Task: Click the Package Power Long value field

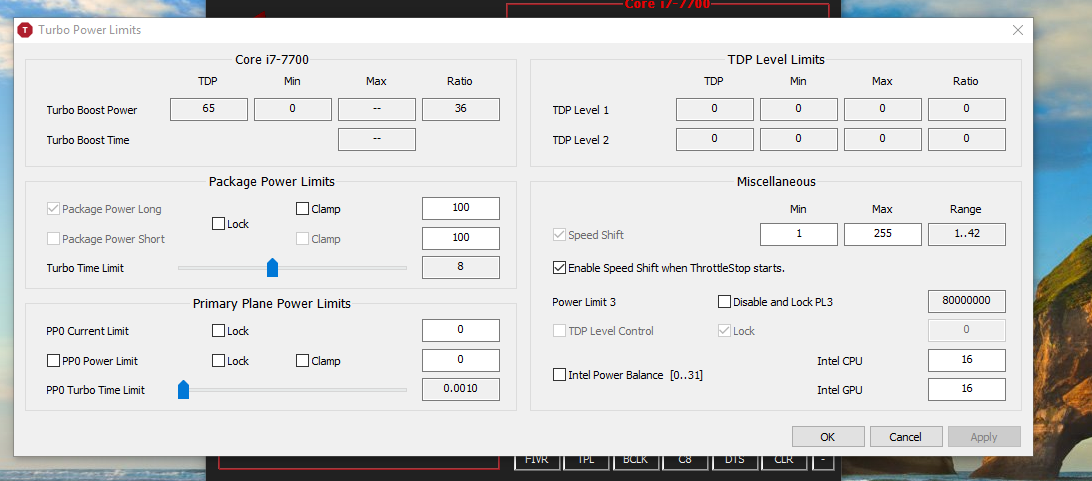Action: click(461, 208)
